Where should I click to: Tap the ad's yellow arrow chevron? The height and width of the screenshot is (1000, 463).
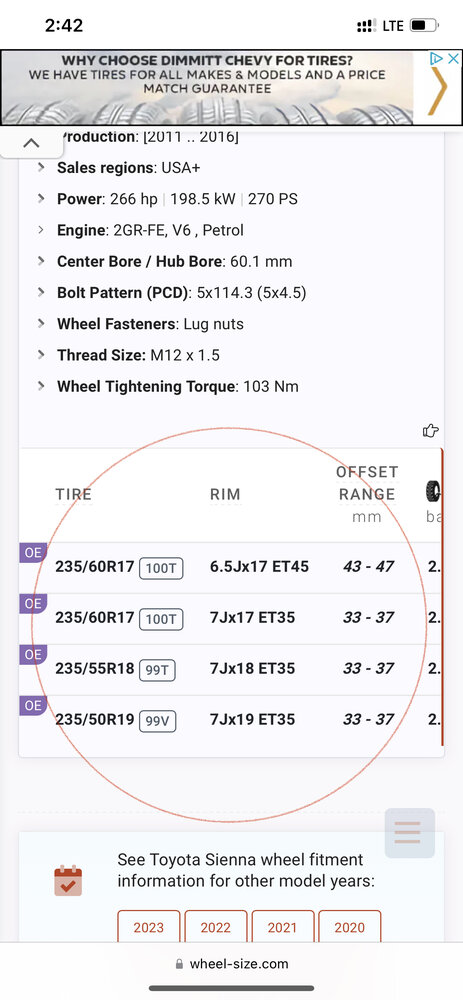(x=437, y=91)
